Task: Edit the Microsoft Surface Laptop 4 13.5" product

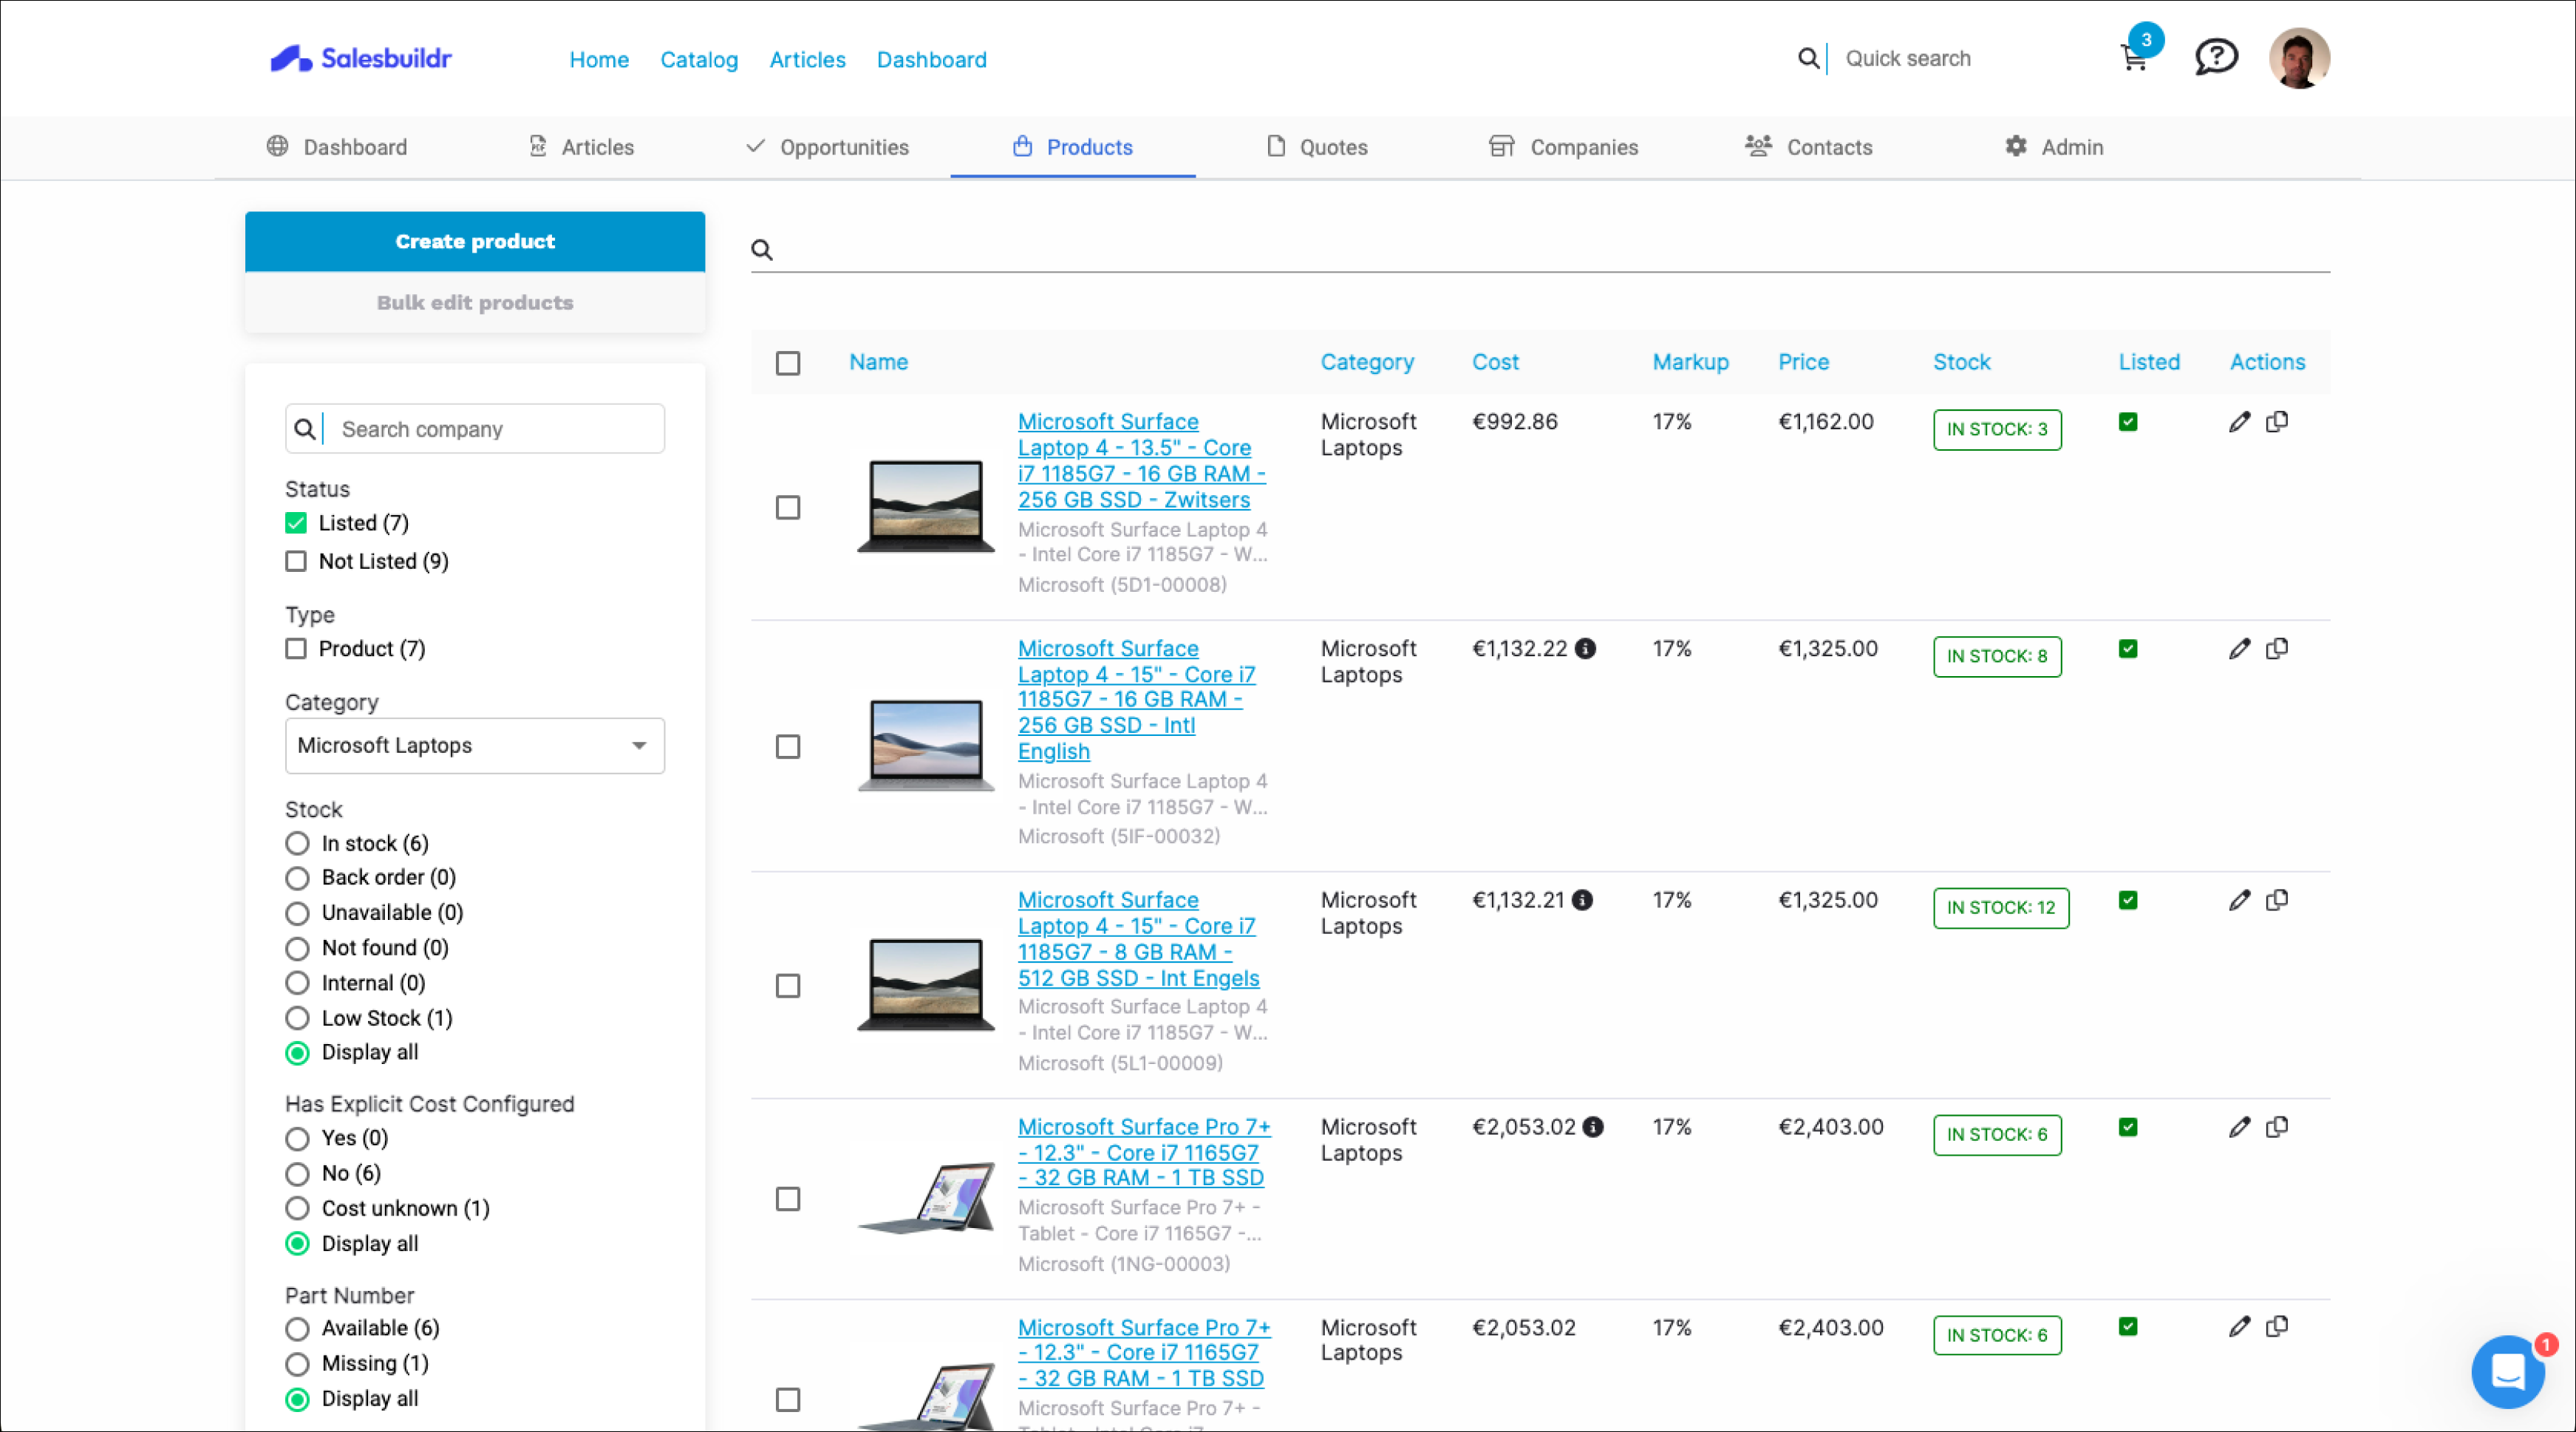Action: point(2240,422)
